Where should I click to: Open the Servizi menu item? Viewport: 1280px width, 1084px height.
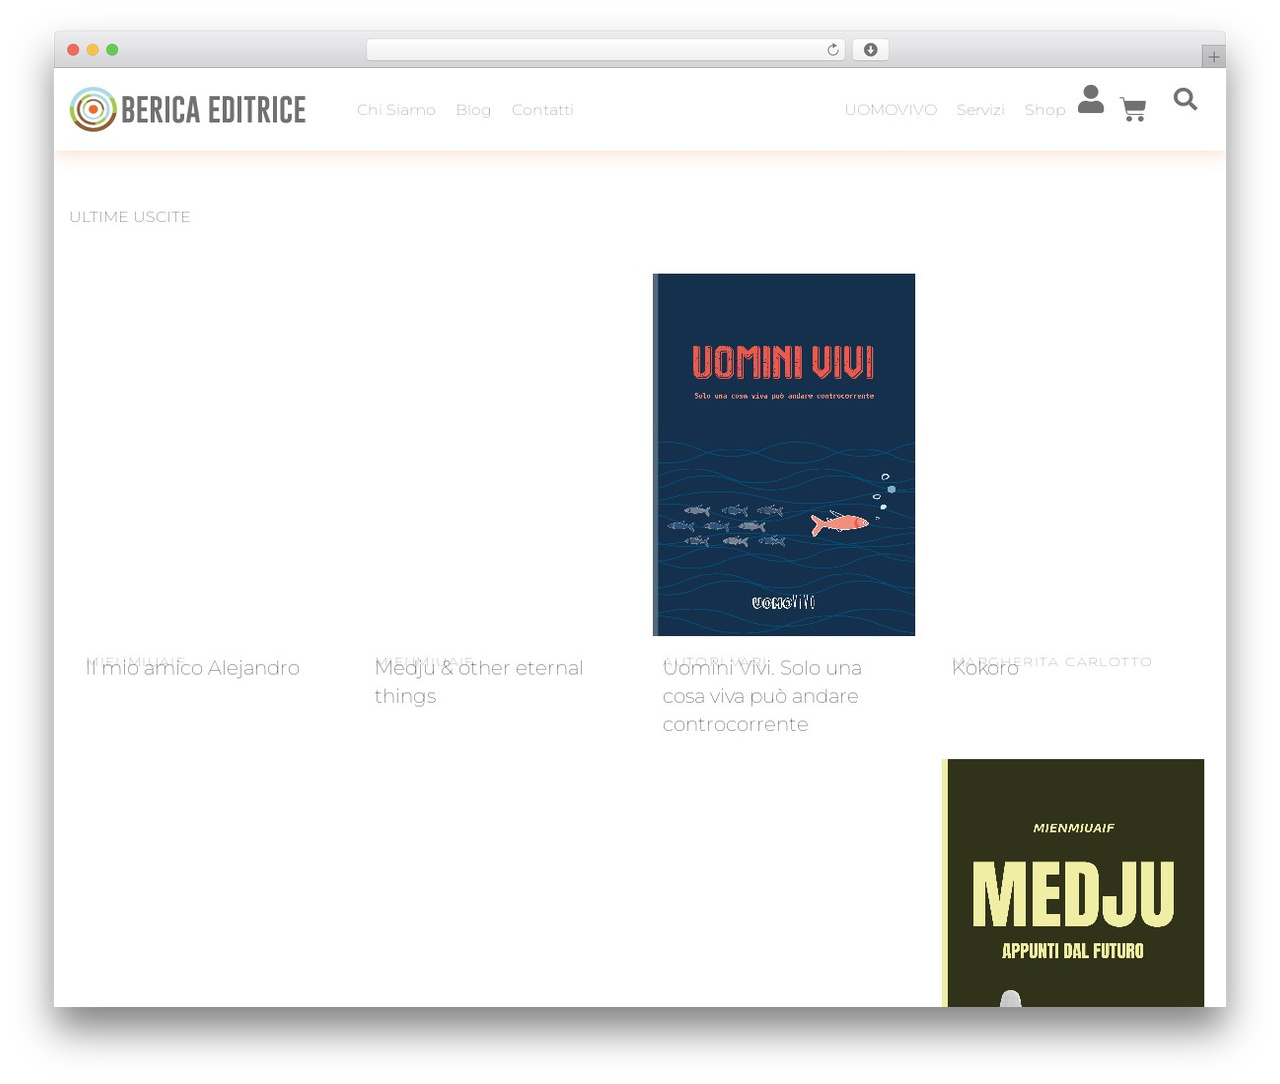click(980, 110)
